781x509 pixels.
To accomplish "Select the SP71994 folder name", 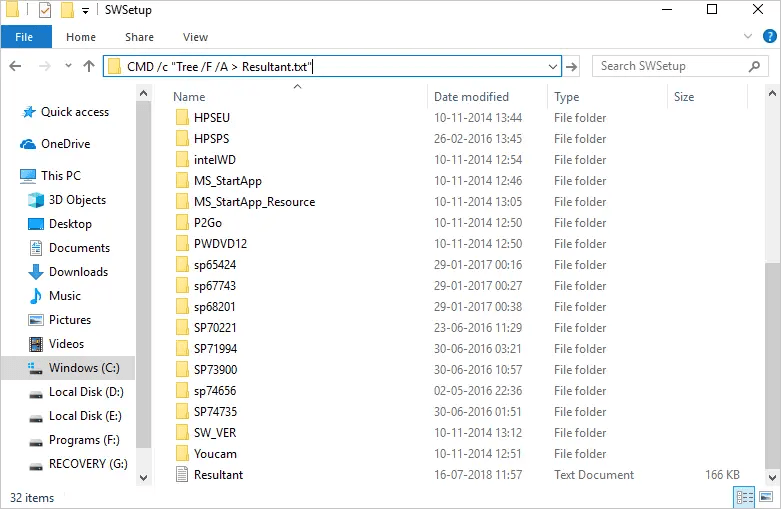I will tap(215, 349).
